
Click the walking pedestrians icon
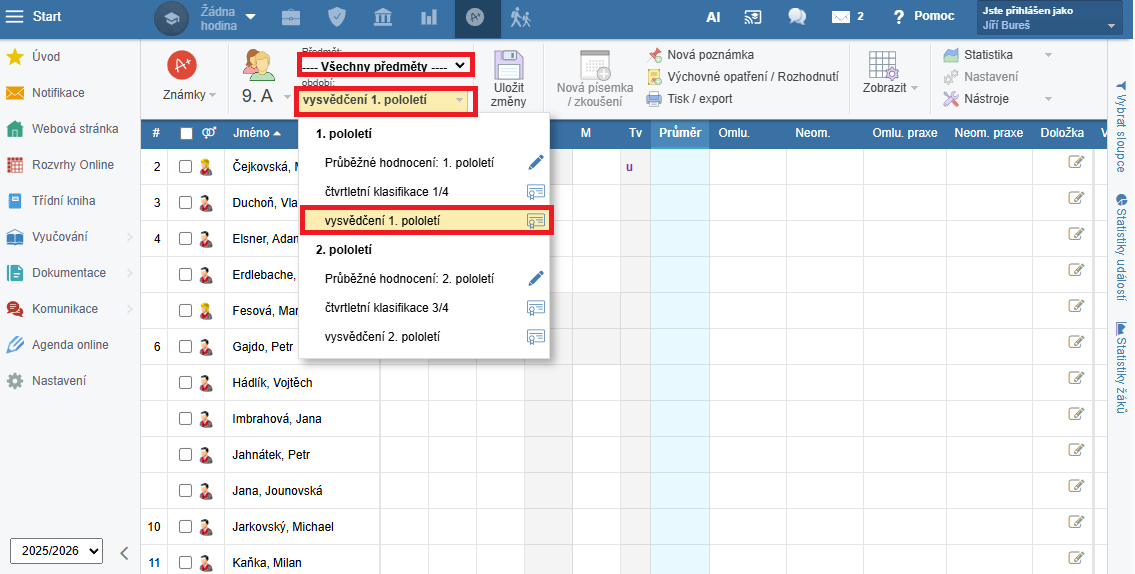(520, 17)
